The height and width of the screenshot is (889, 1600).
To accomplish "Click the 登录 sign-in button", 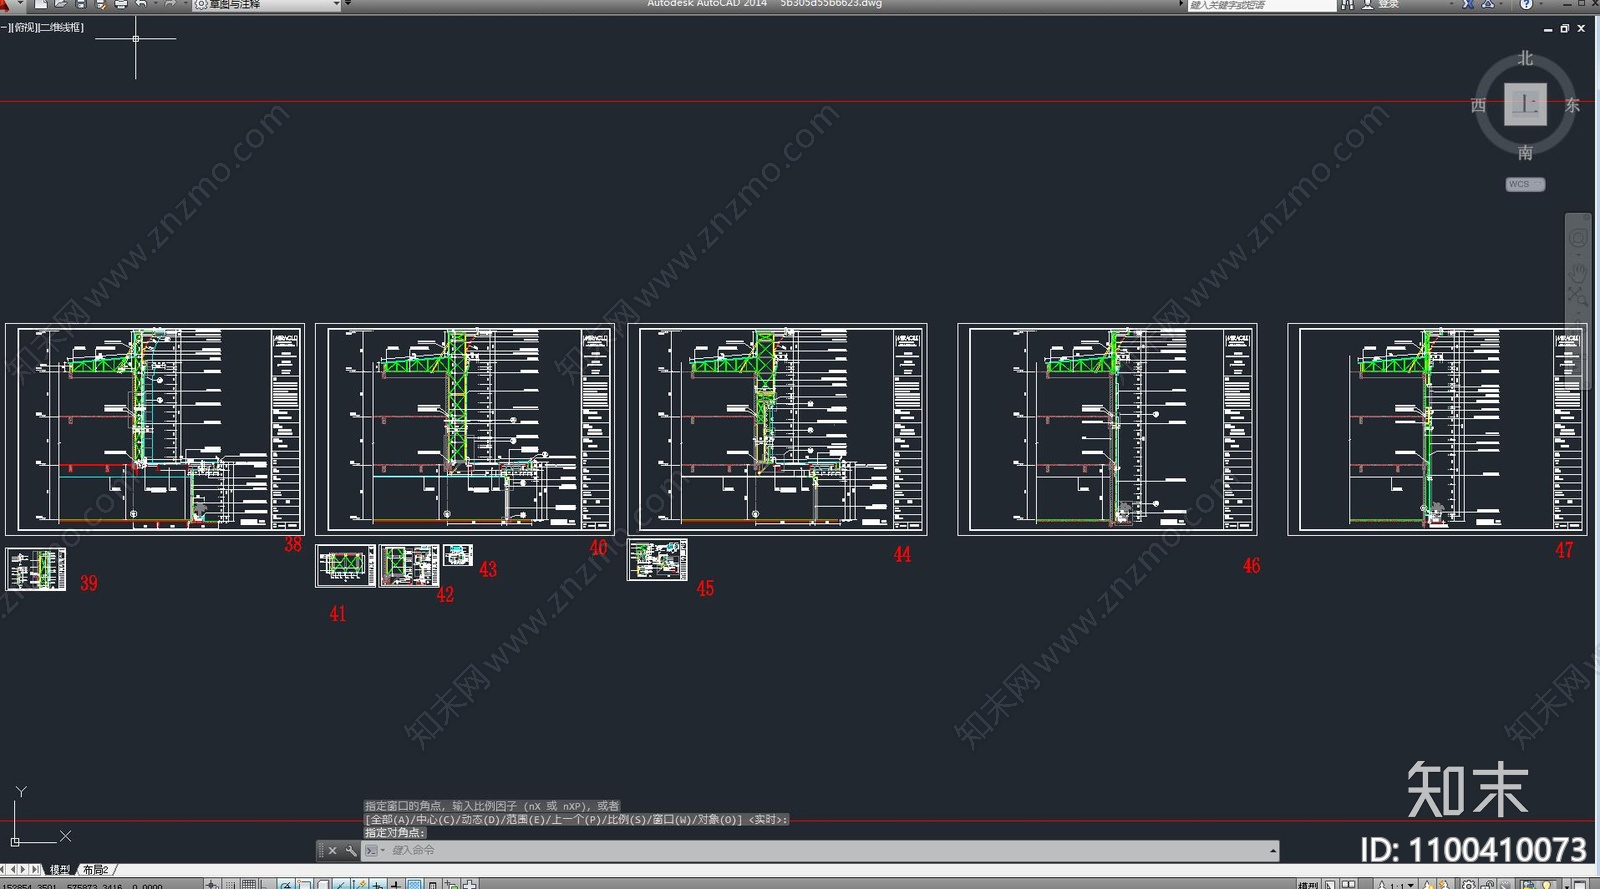I will (x=1381, y=4).
